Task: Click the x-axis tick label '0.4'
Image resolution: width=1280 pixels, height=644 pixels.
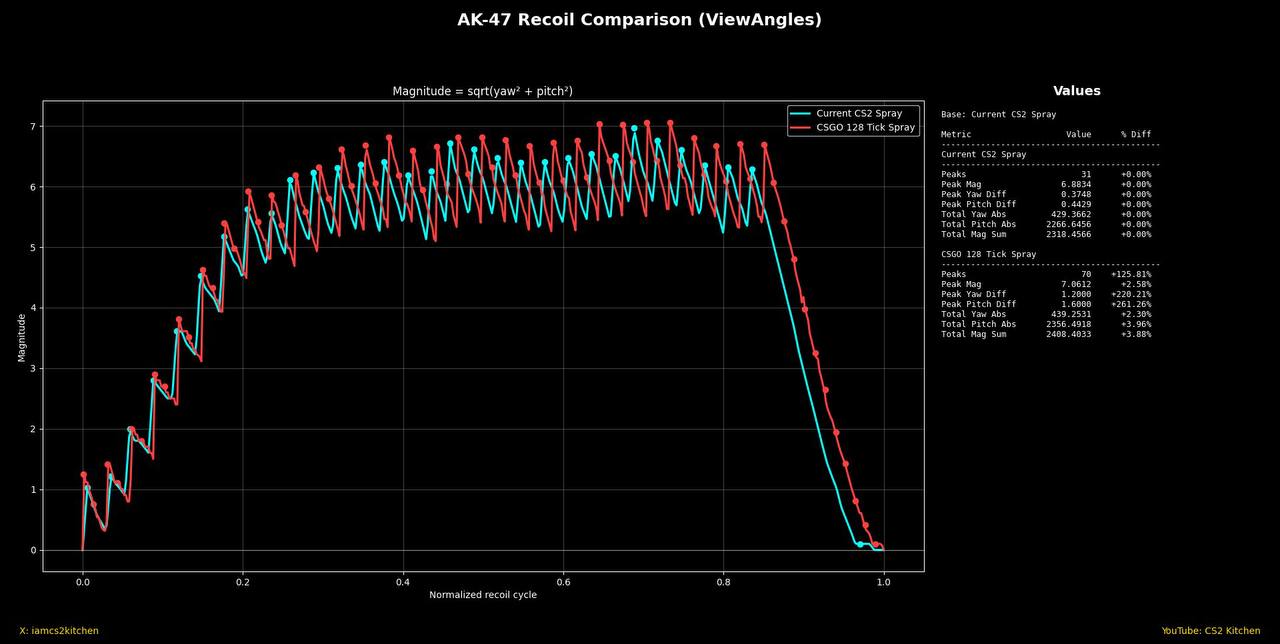Action: point(403,581)
